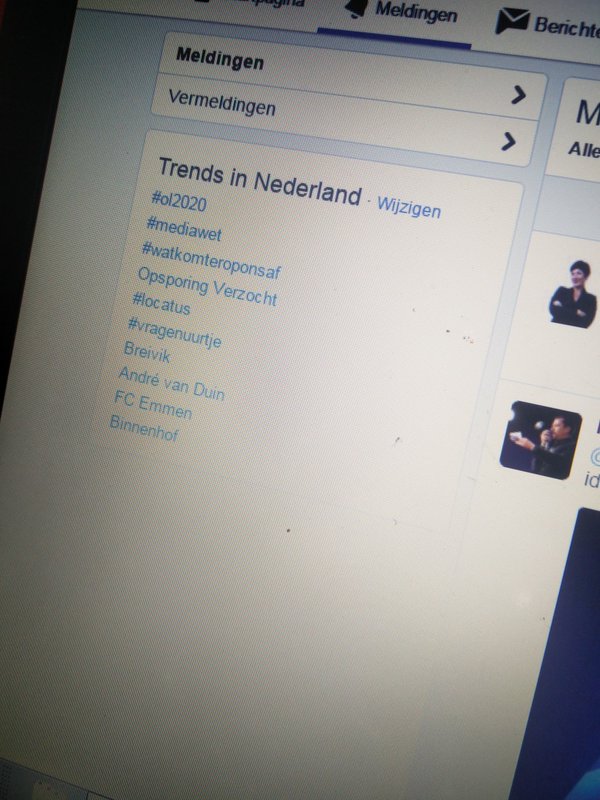Screen dimensions: 600x800
Task: Expand the Vermeldingen row chevron
Action: click(x=508, y=142)
